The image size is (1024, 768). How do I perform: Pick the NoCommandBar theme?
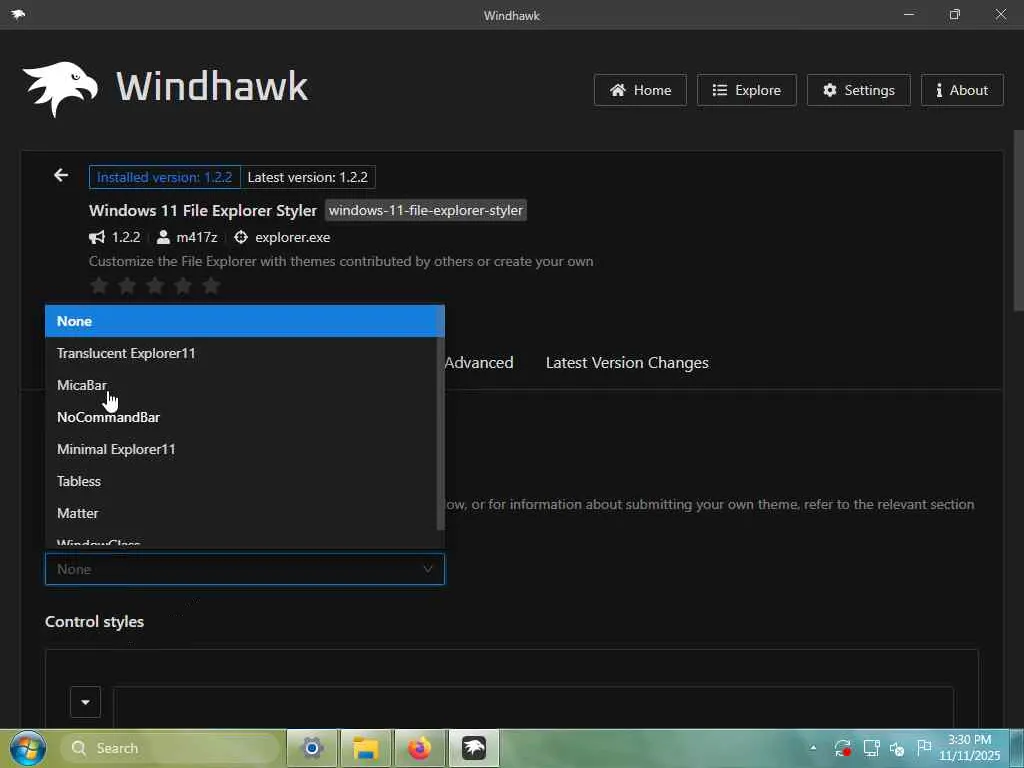pyautogui.click(x=240, y=417)
